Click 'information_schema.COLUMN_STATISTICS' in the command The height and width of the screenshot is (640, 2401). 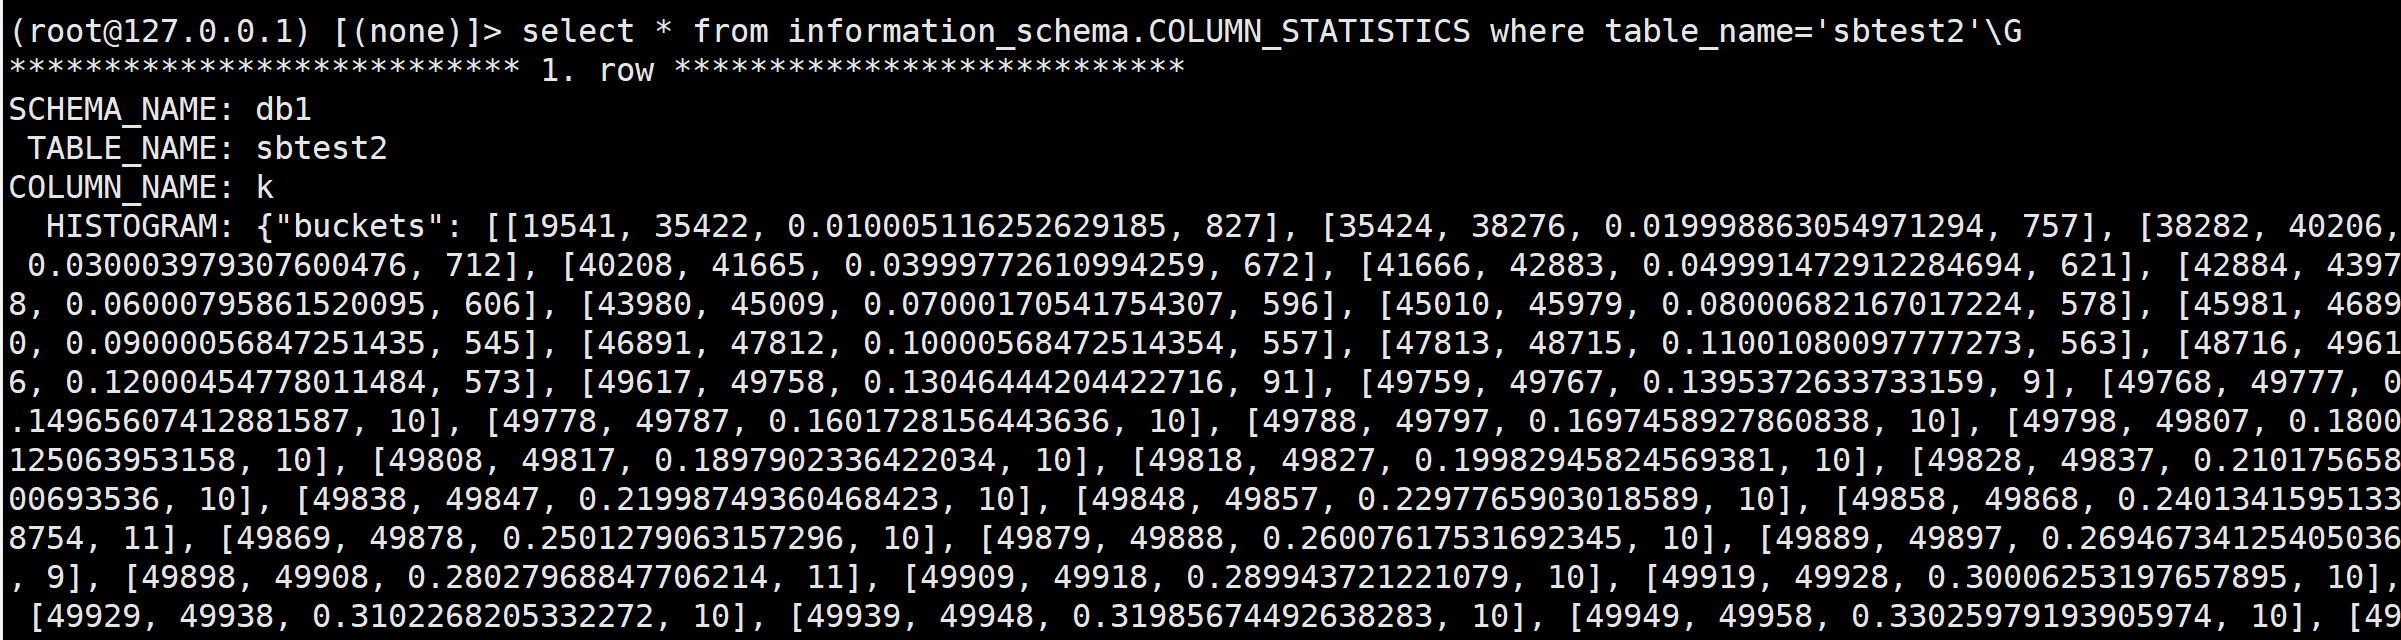pyautogui.click(x=1129, y=32)
